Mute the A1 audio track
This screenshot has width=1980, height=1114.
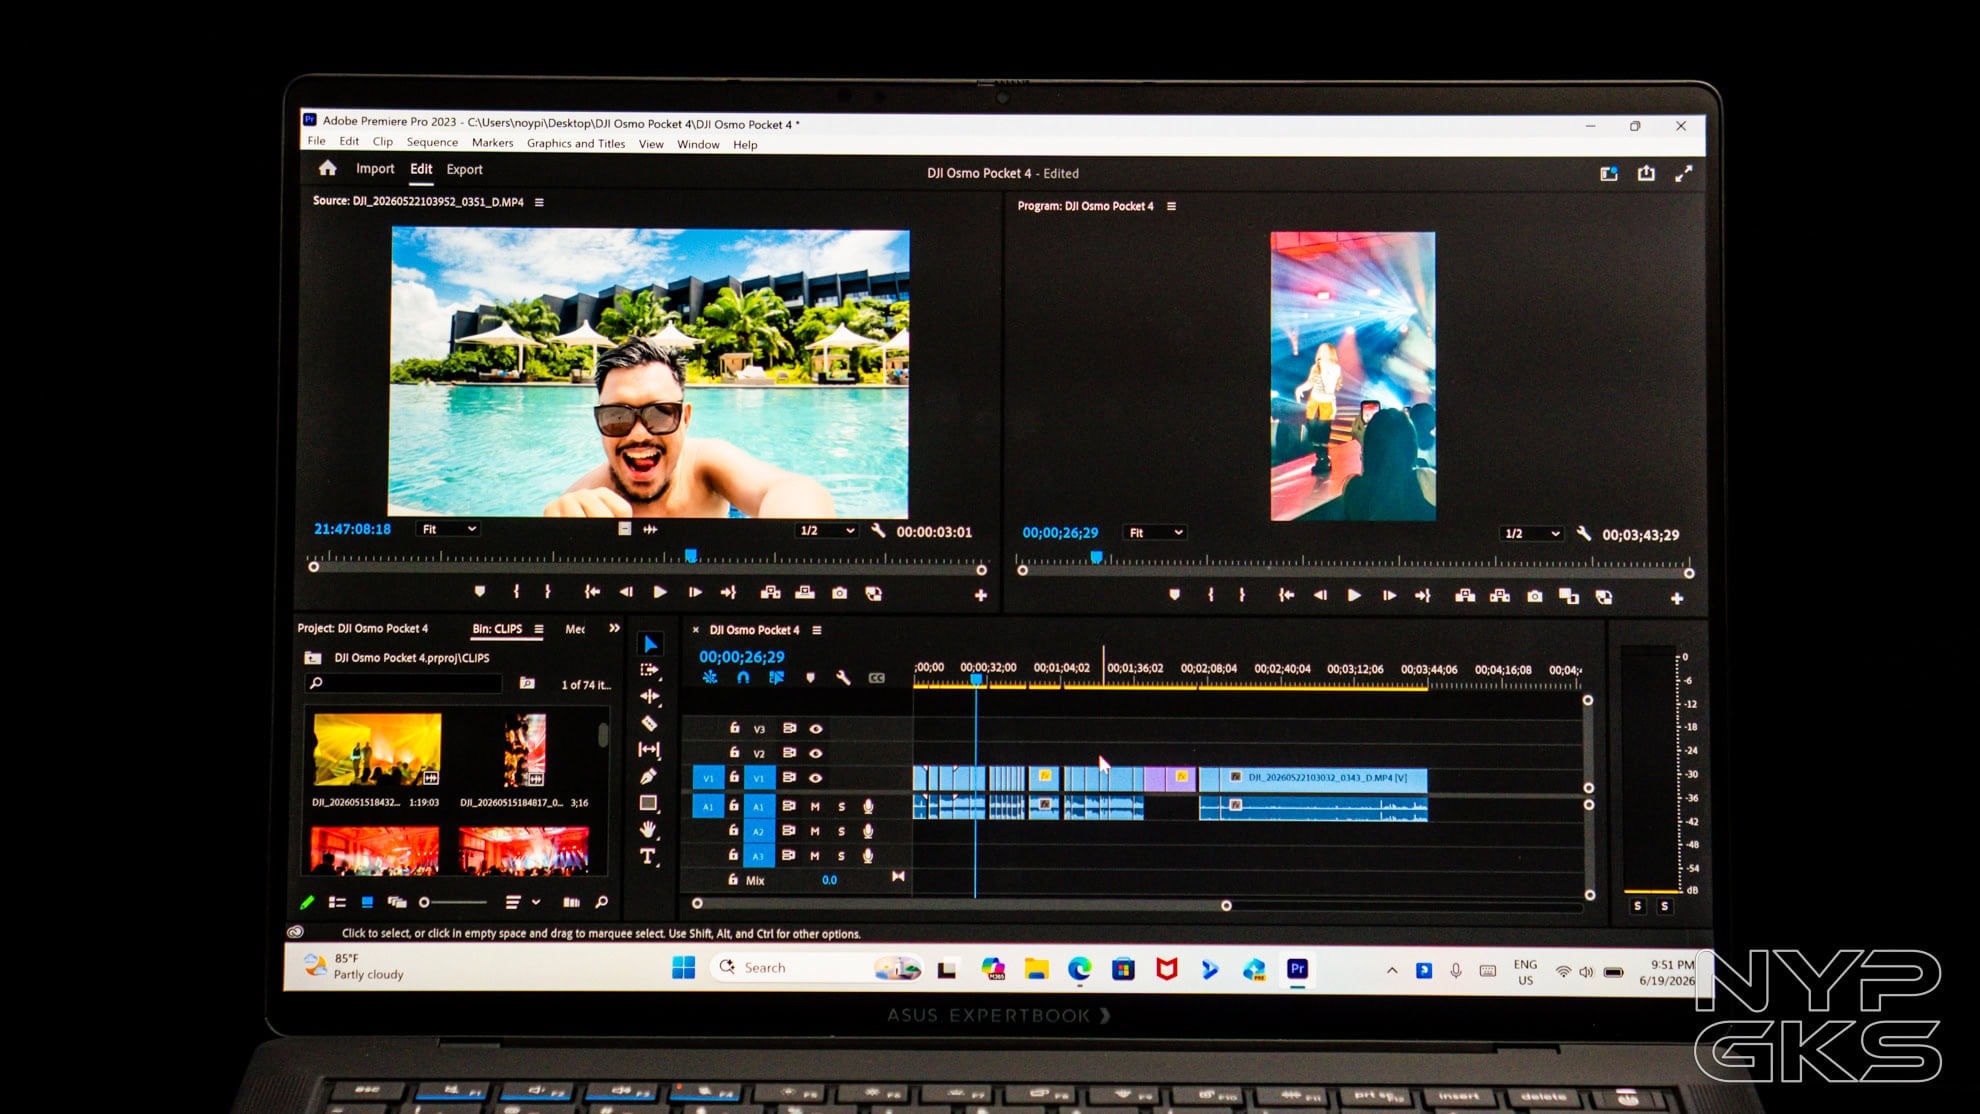[815, 806]
